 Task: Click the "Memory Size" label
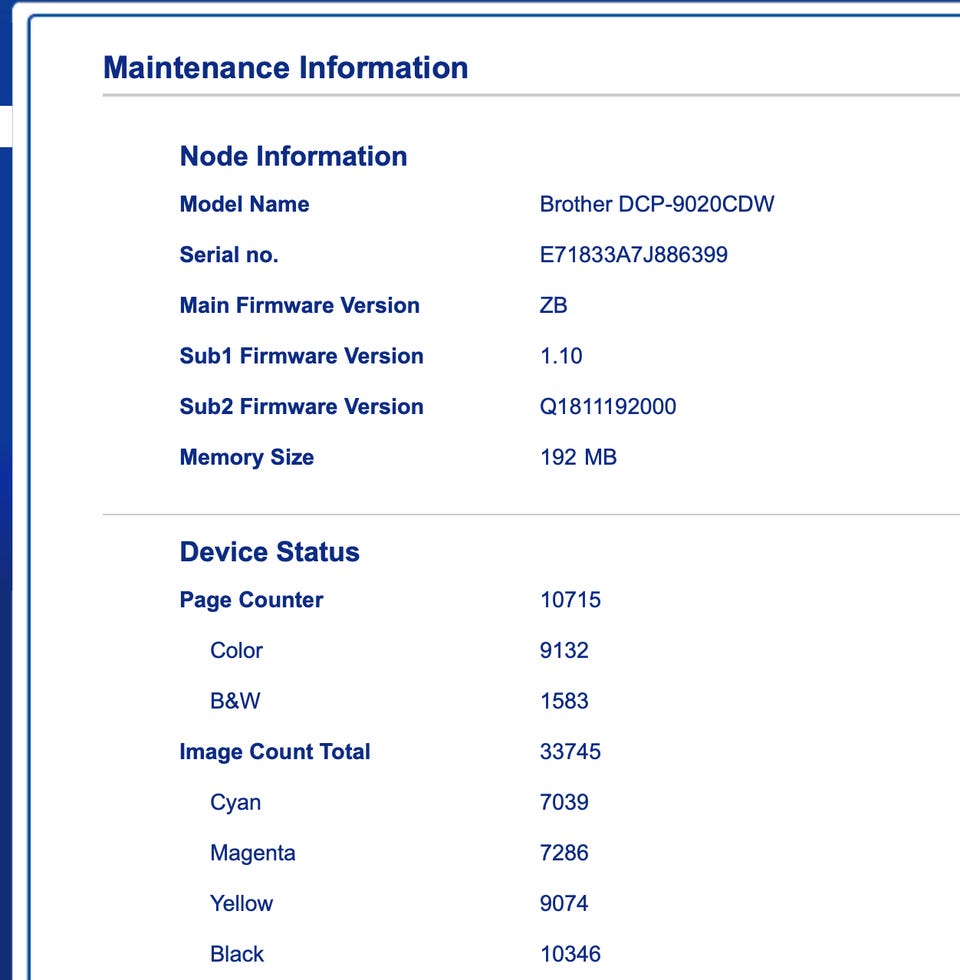247,458
